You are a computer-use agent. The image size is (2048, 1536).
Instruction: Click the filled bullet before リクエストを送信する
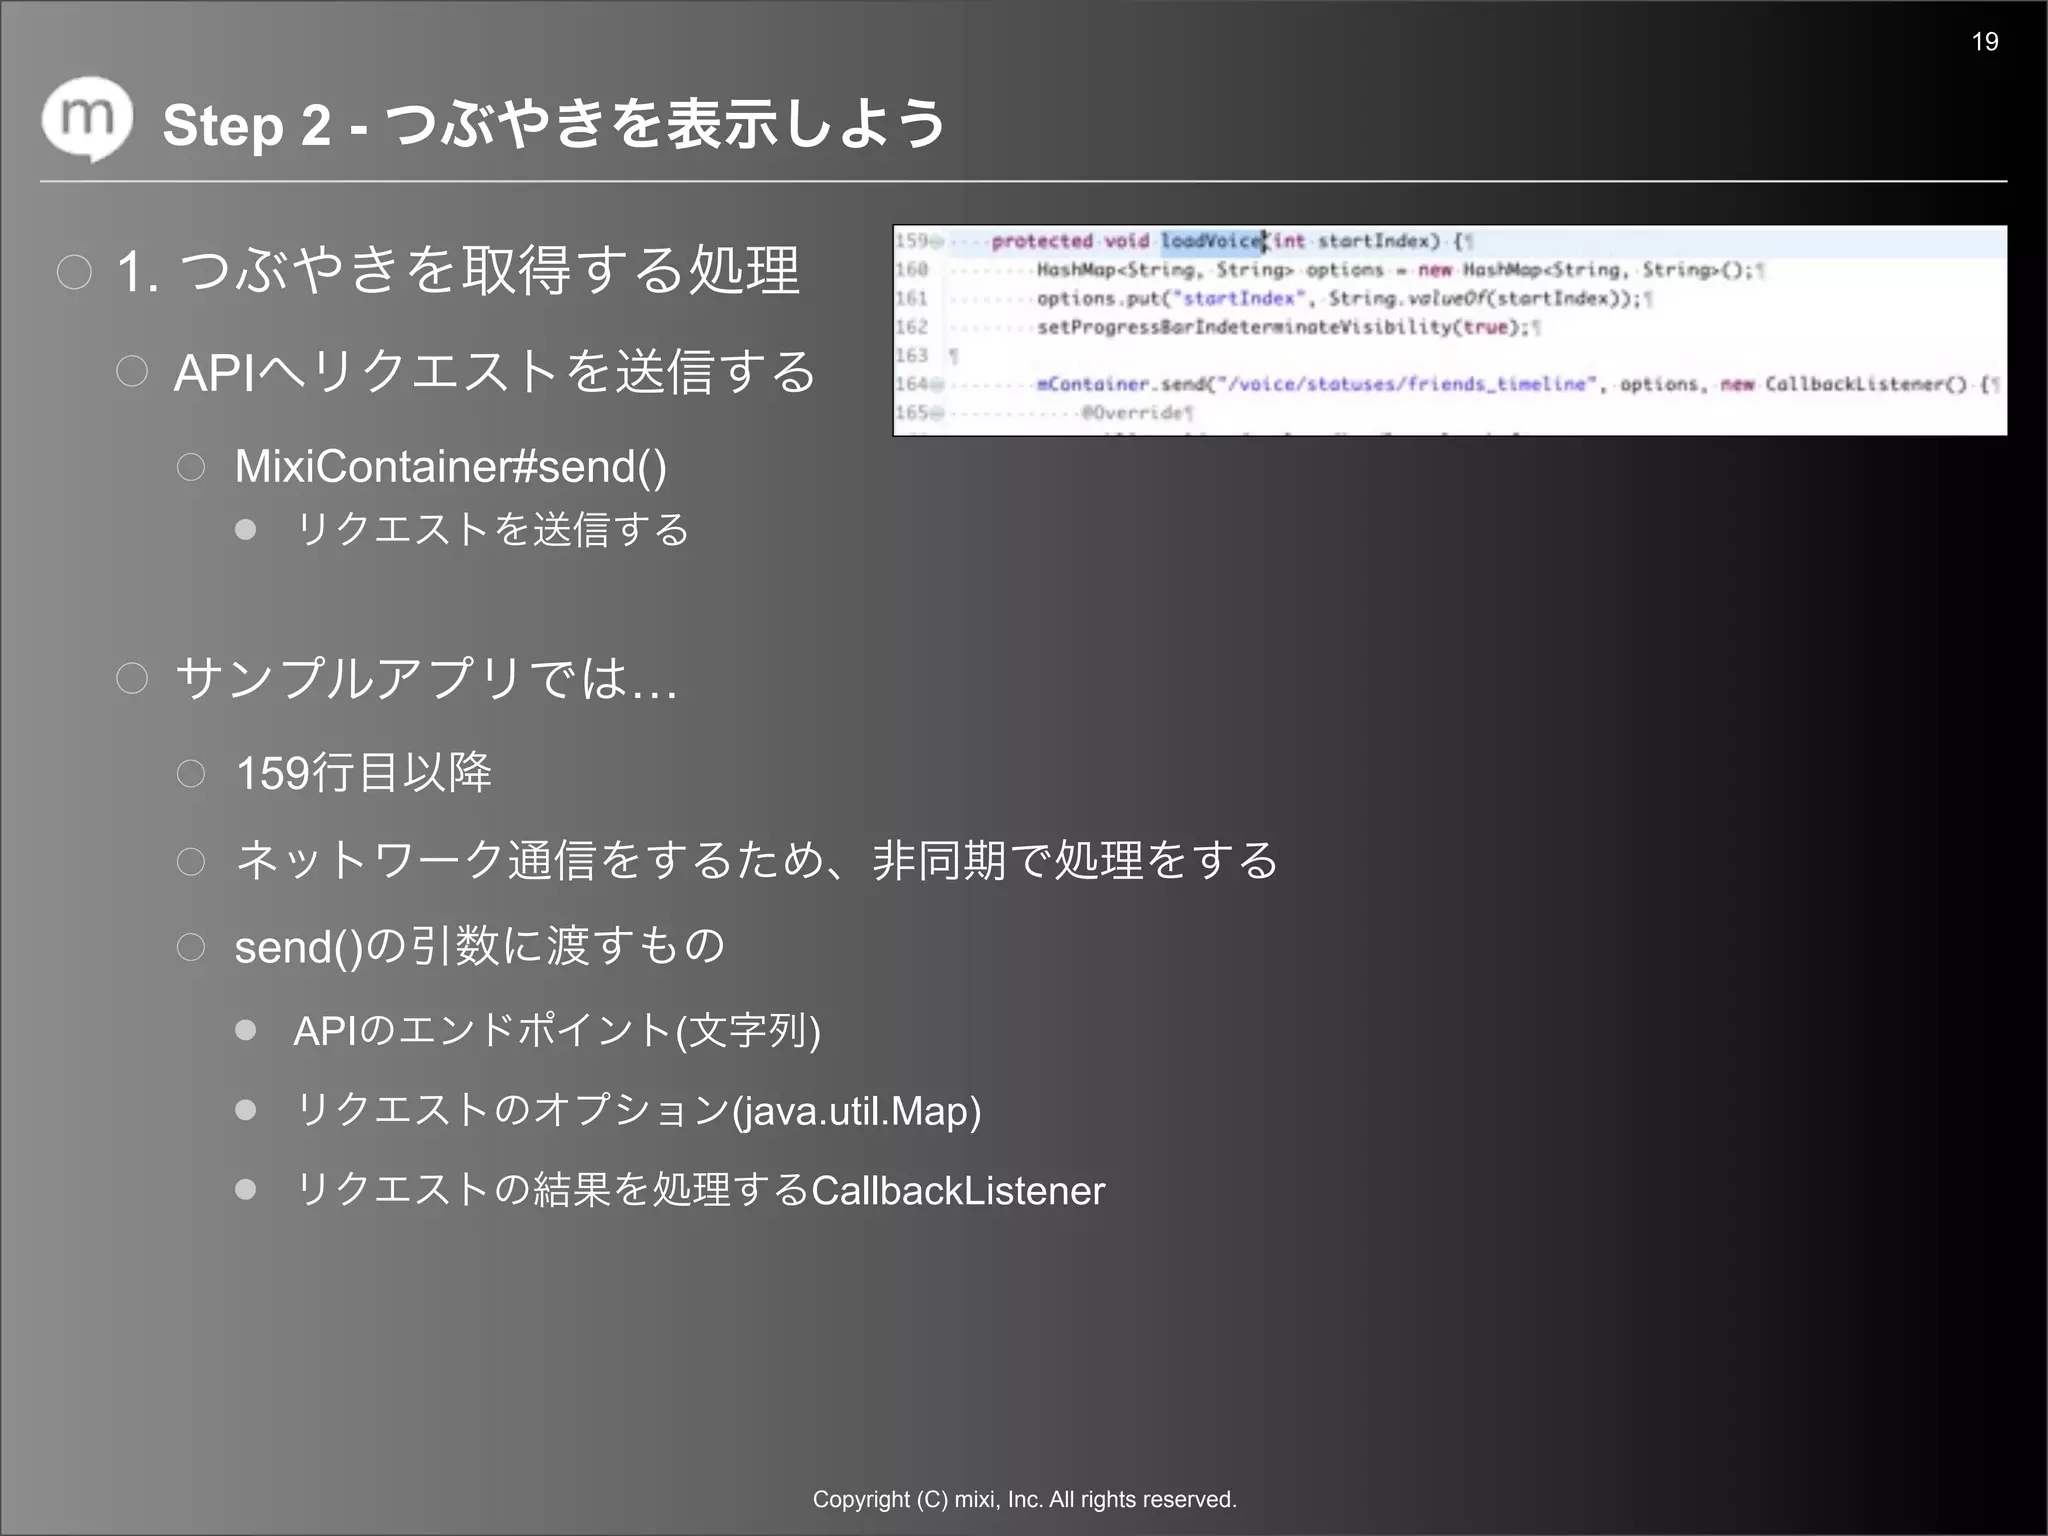click(x=246, y=529)
